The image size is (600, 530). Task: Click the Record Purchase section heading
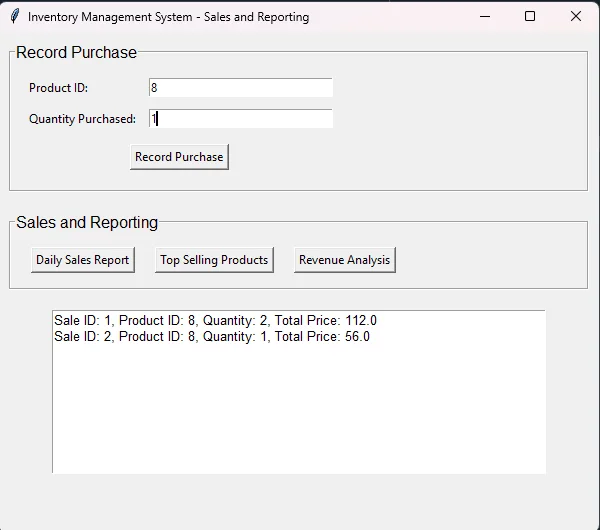click(x=76, y=52)
